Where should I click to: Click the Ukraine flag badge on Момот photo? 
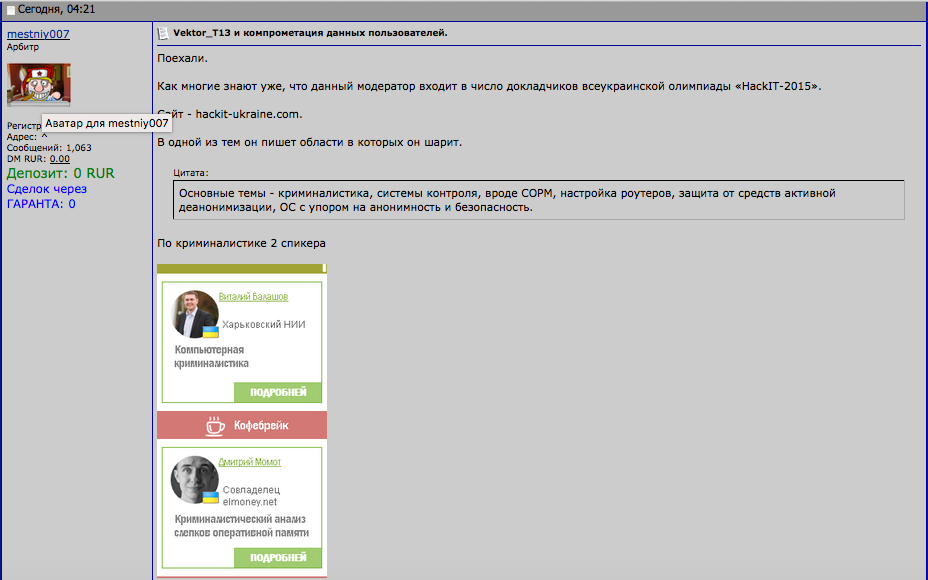coord(211,497)
